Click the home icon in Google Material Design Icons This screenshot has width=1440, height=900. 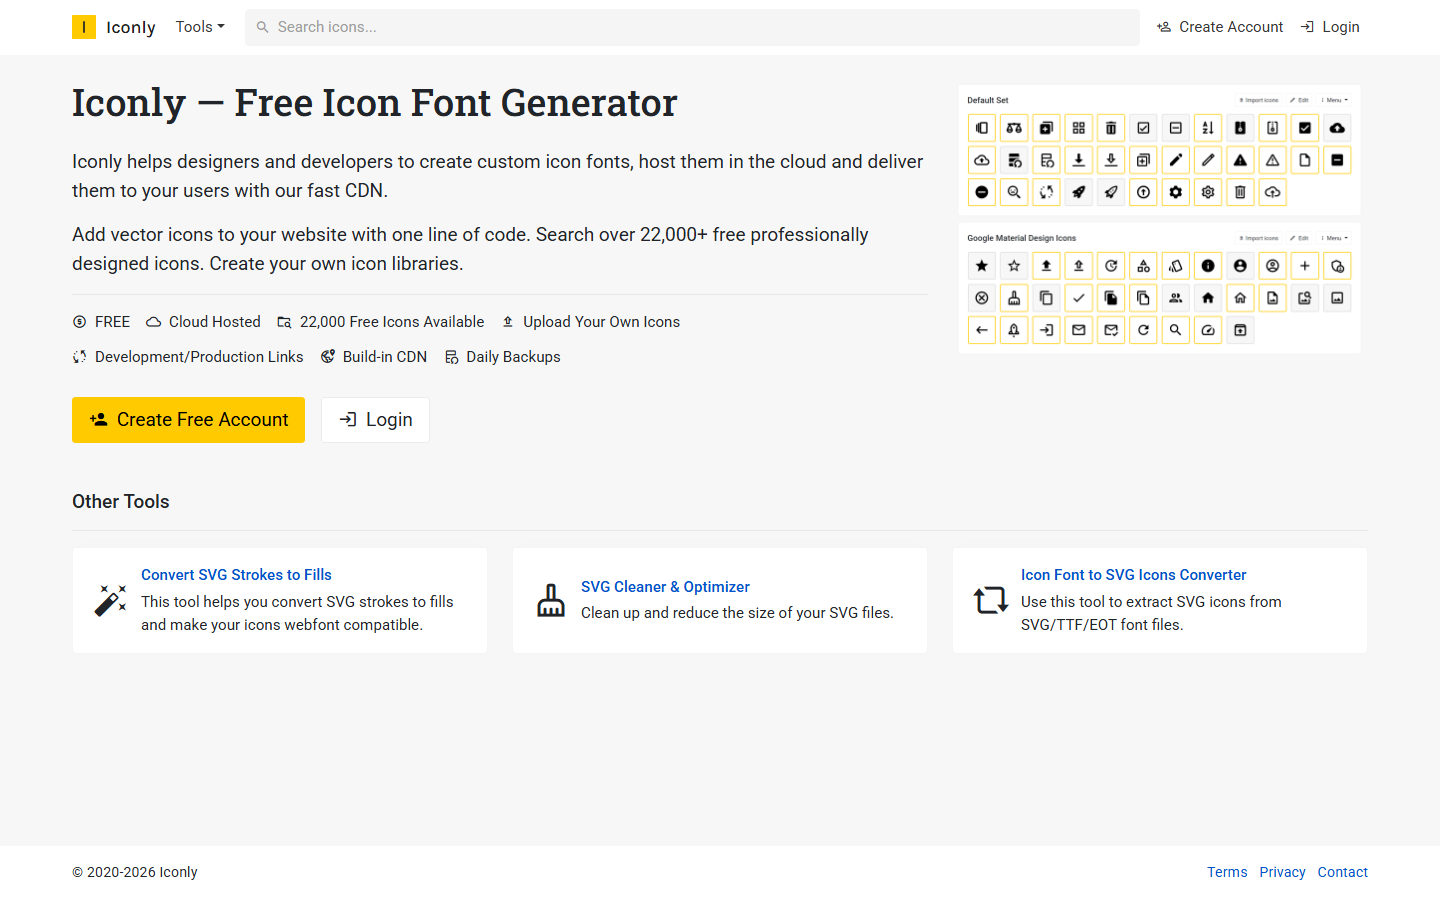1209,298
